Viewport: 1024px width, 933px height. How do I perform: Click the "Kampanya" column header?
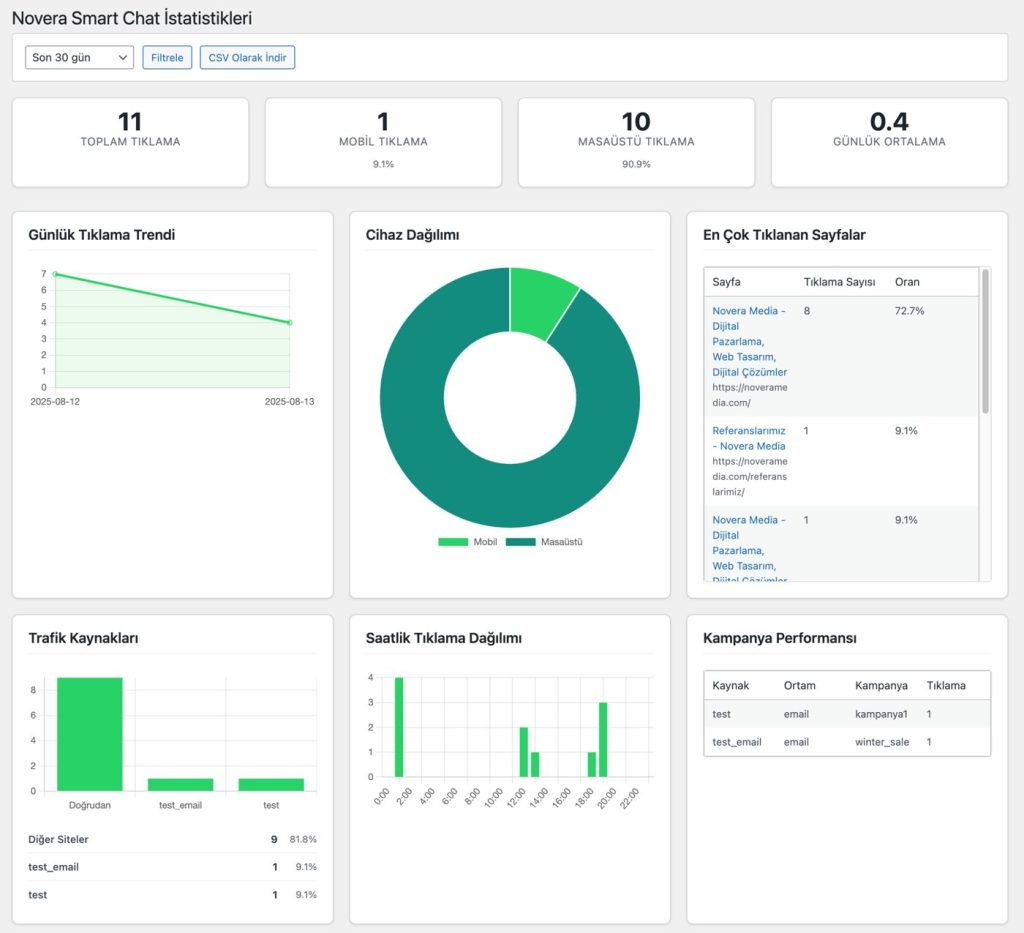coord(881,686)
